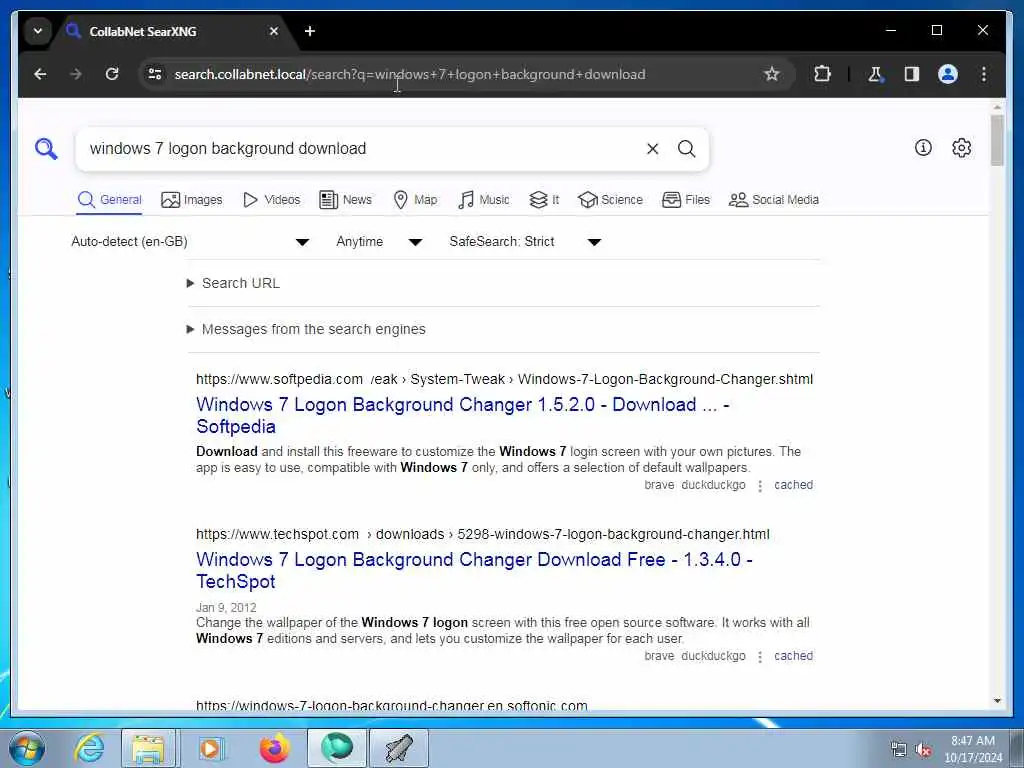Switch to the Social Media category

point(774,200)
